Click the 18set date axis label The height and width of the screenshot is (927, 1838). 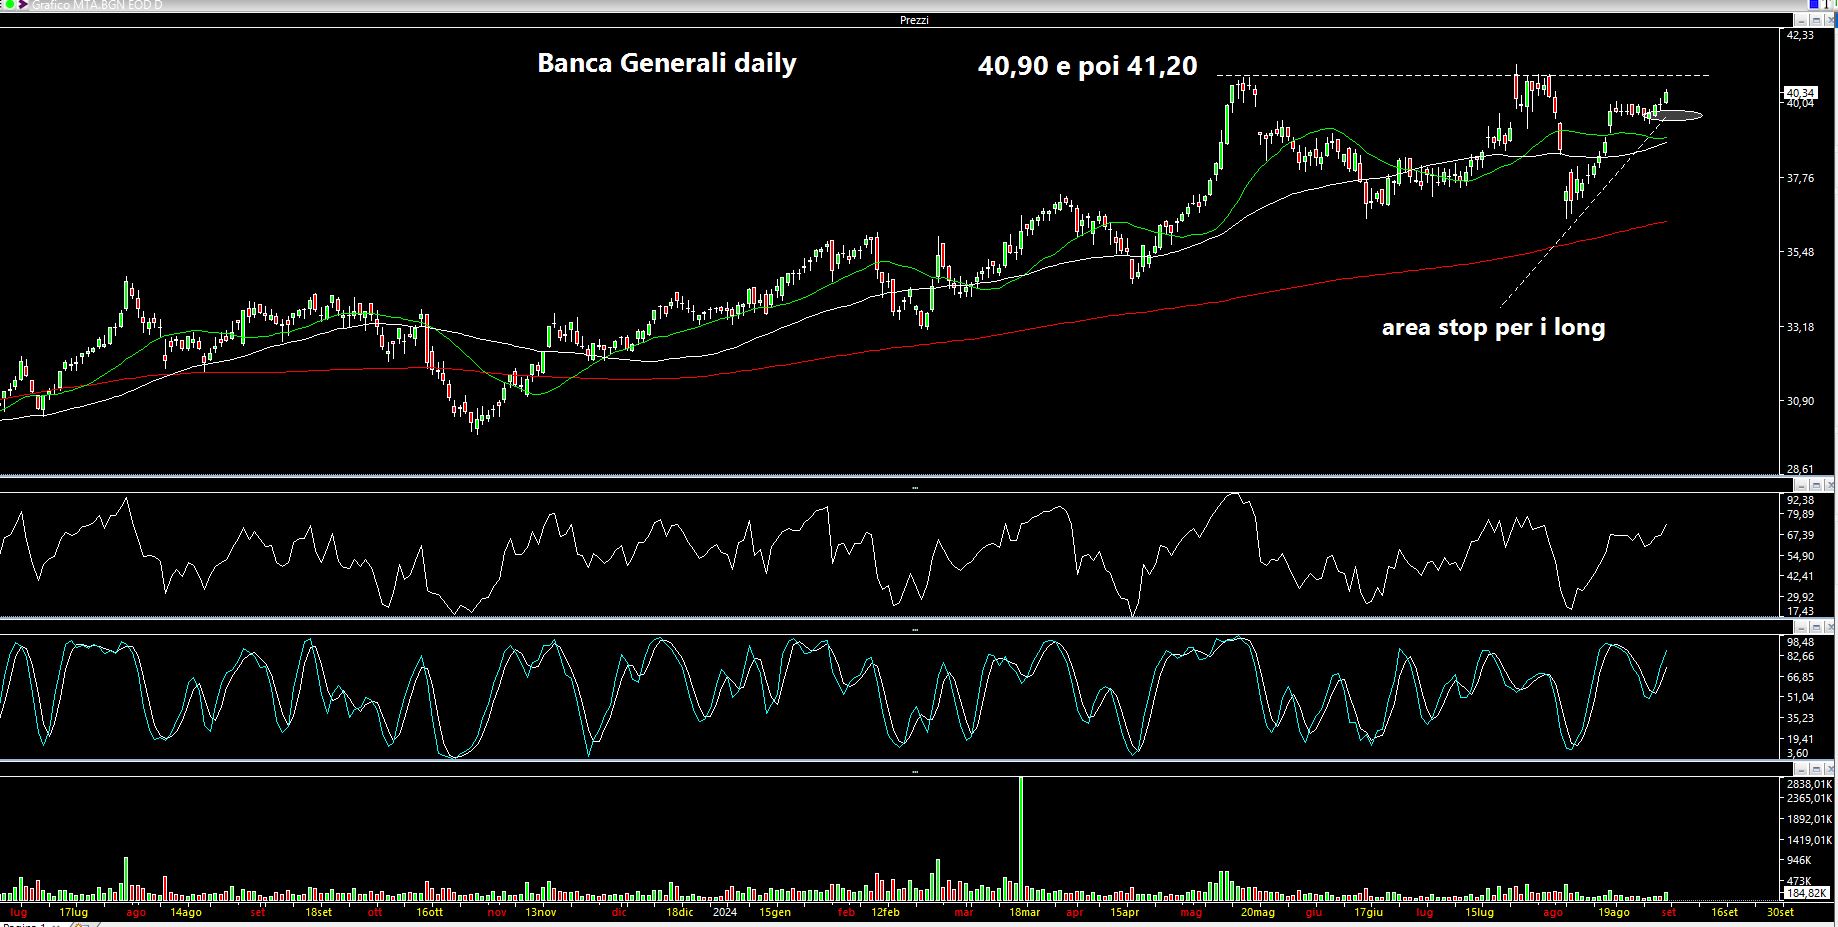point(318,912)
